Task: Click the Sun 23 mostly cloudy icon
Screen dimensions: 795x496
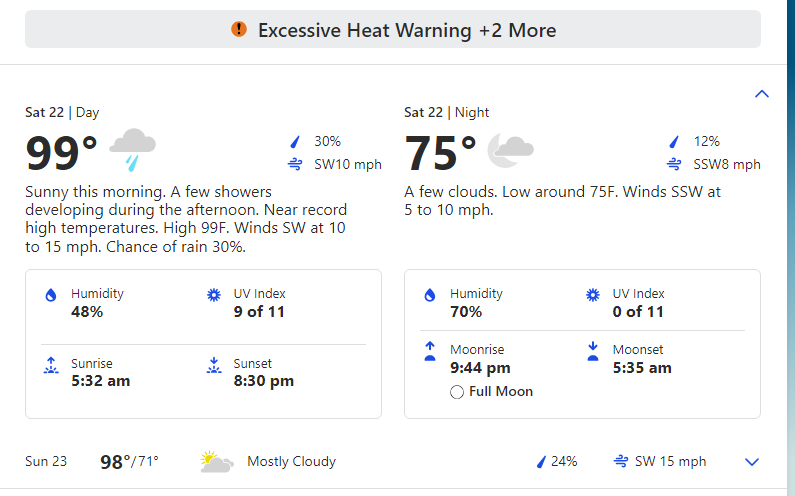Action: click(217, 462)
